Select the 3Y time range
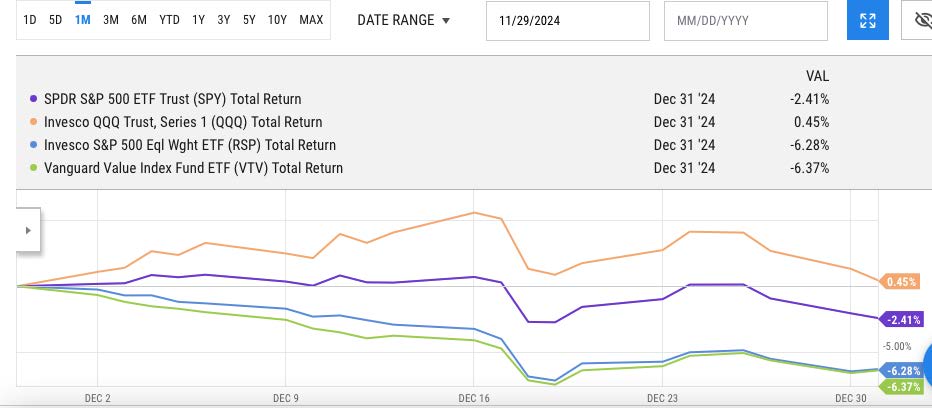This screenshot has width=932, height=408. [223, 20]
